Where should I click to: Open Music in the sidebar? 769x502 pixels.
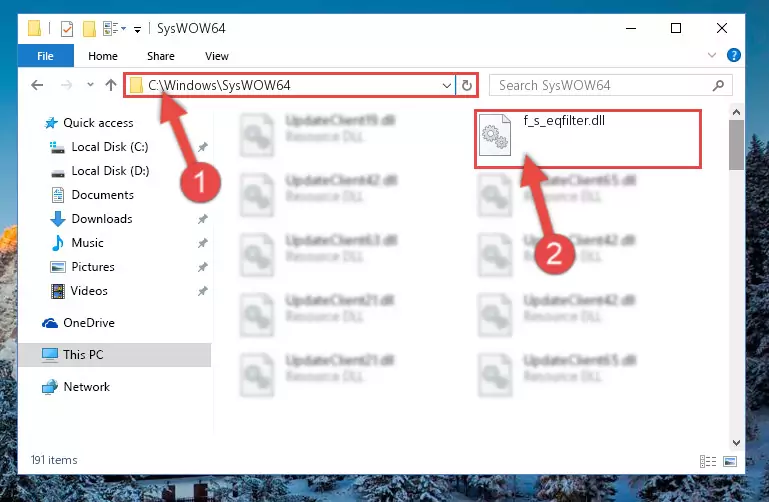coord(87,243)
